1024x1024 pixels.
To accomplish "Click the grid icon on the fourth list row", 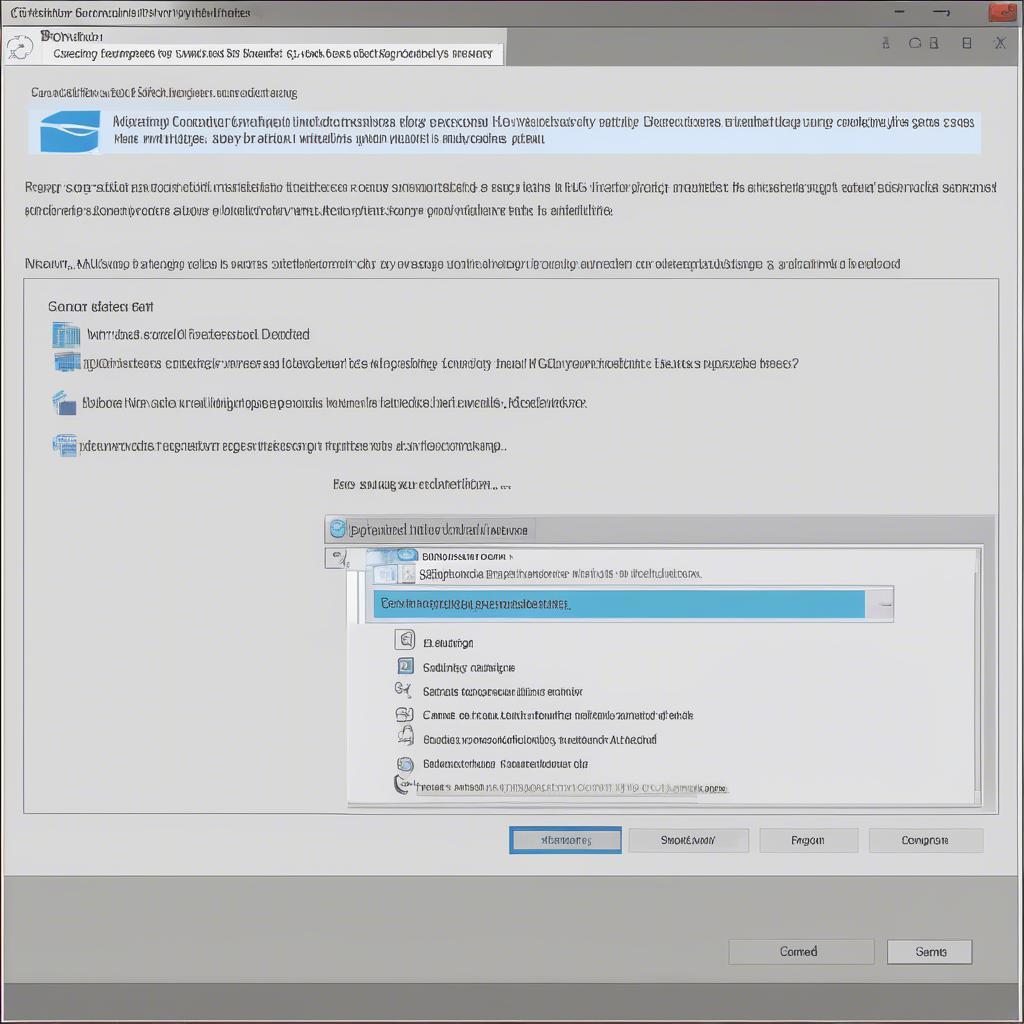I will (x=65, y=445).
